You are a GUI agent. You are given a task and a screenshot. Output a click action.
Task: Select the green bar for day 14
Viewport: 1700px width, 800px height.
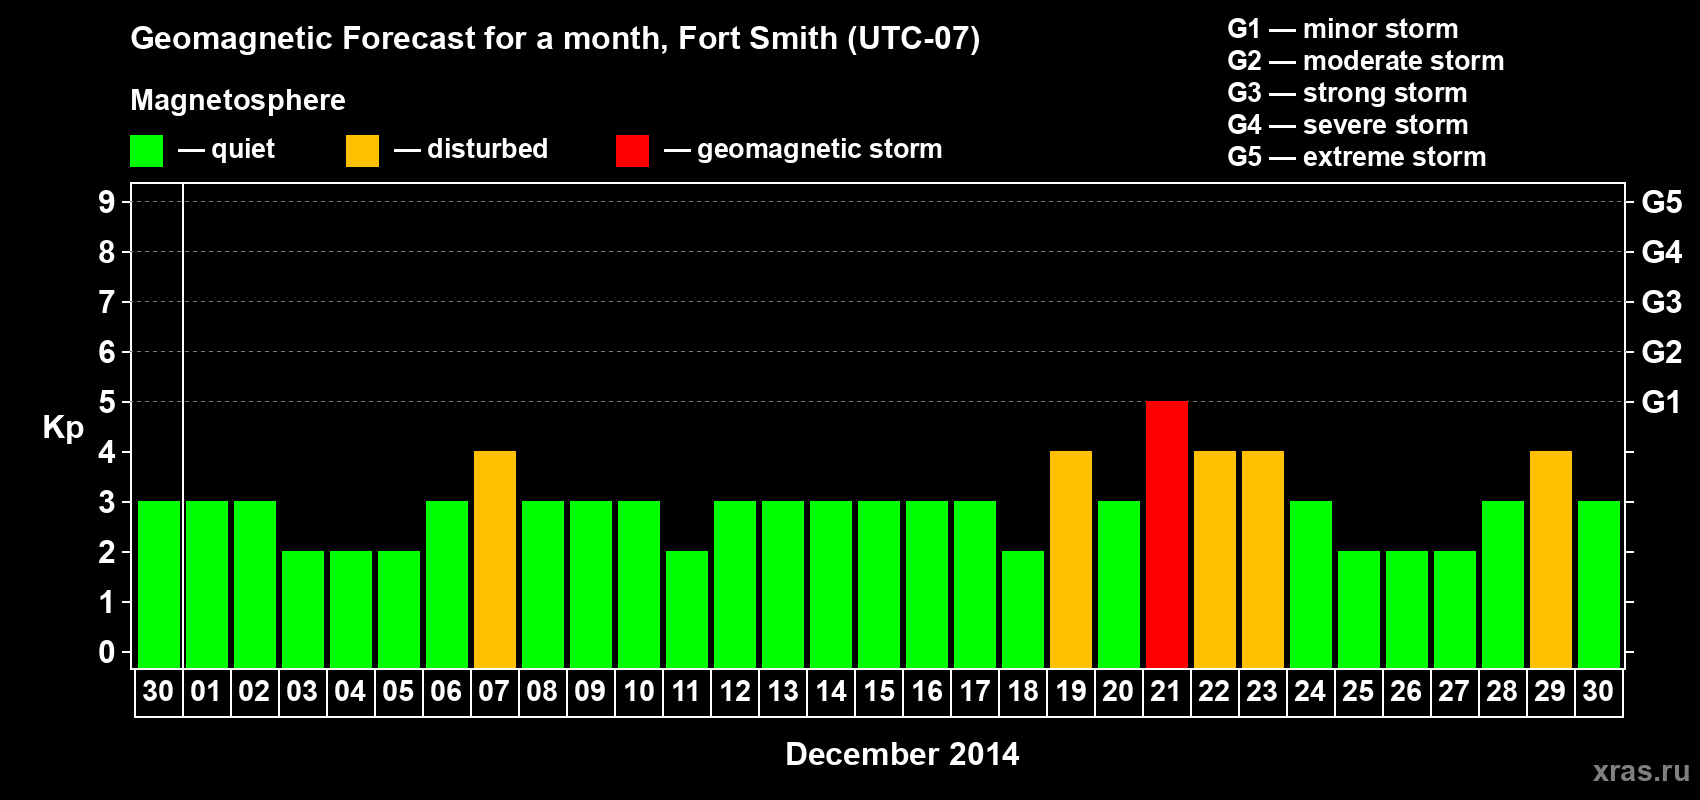click(x=831, y=584)
